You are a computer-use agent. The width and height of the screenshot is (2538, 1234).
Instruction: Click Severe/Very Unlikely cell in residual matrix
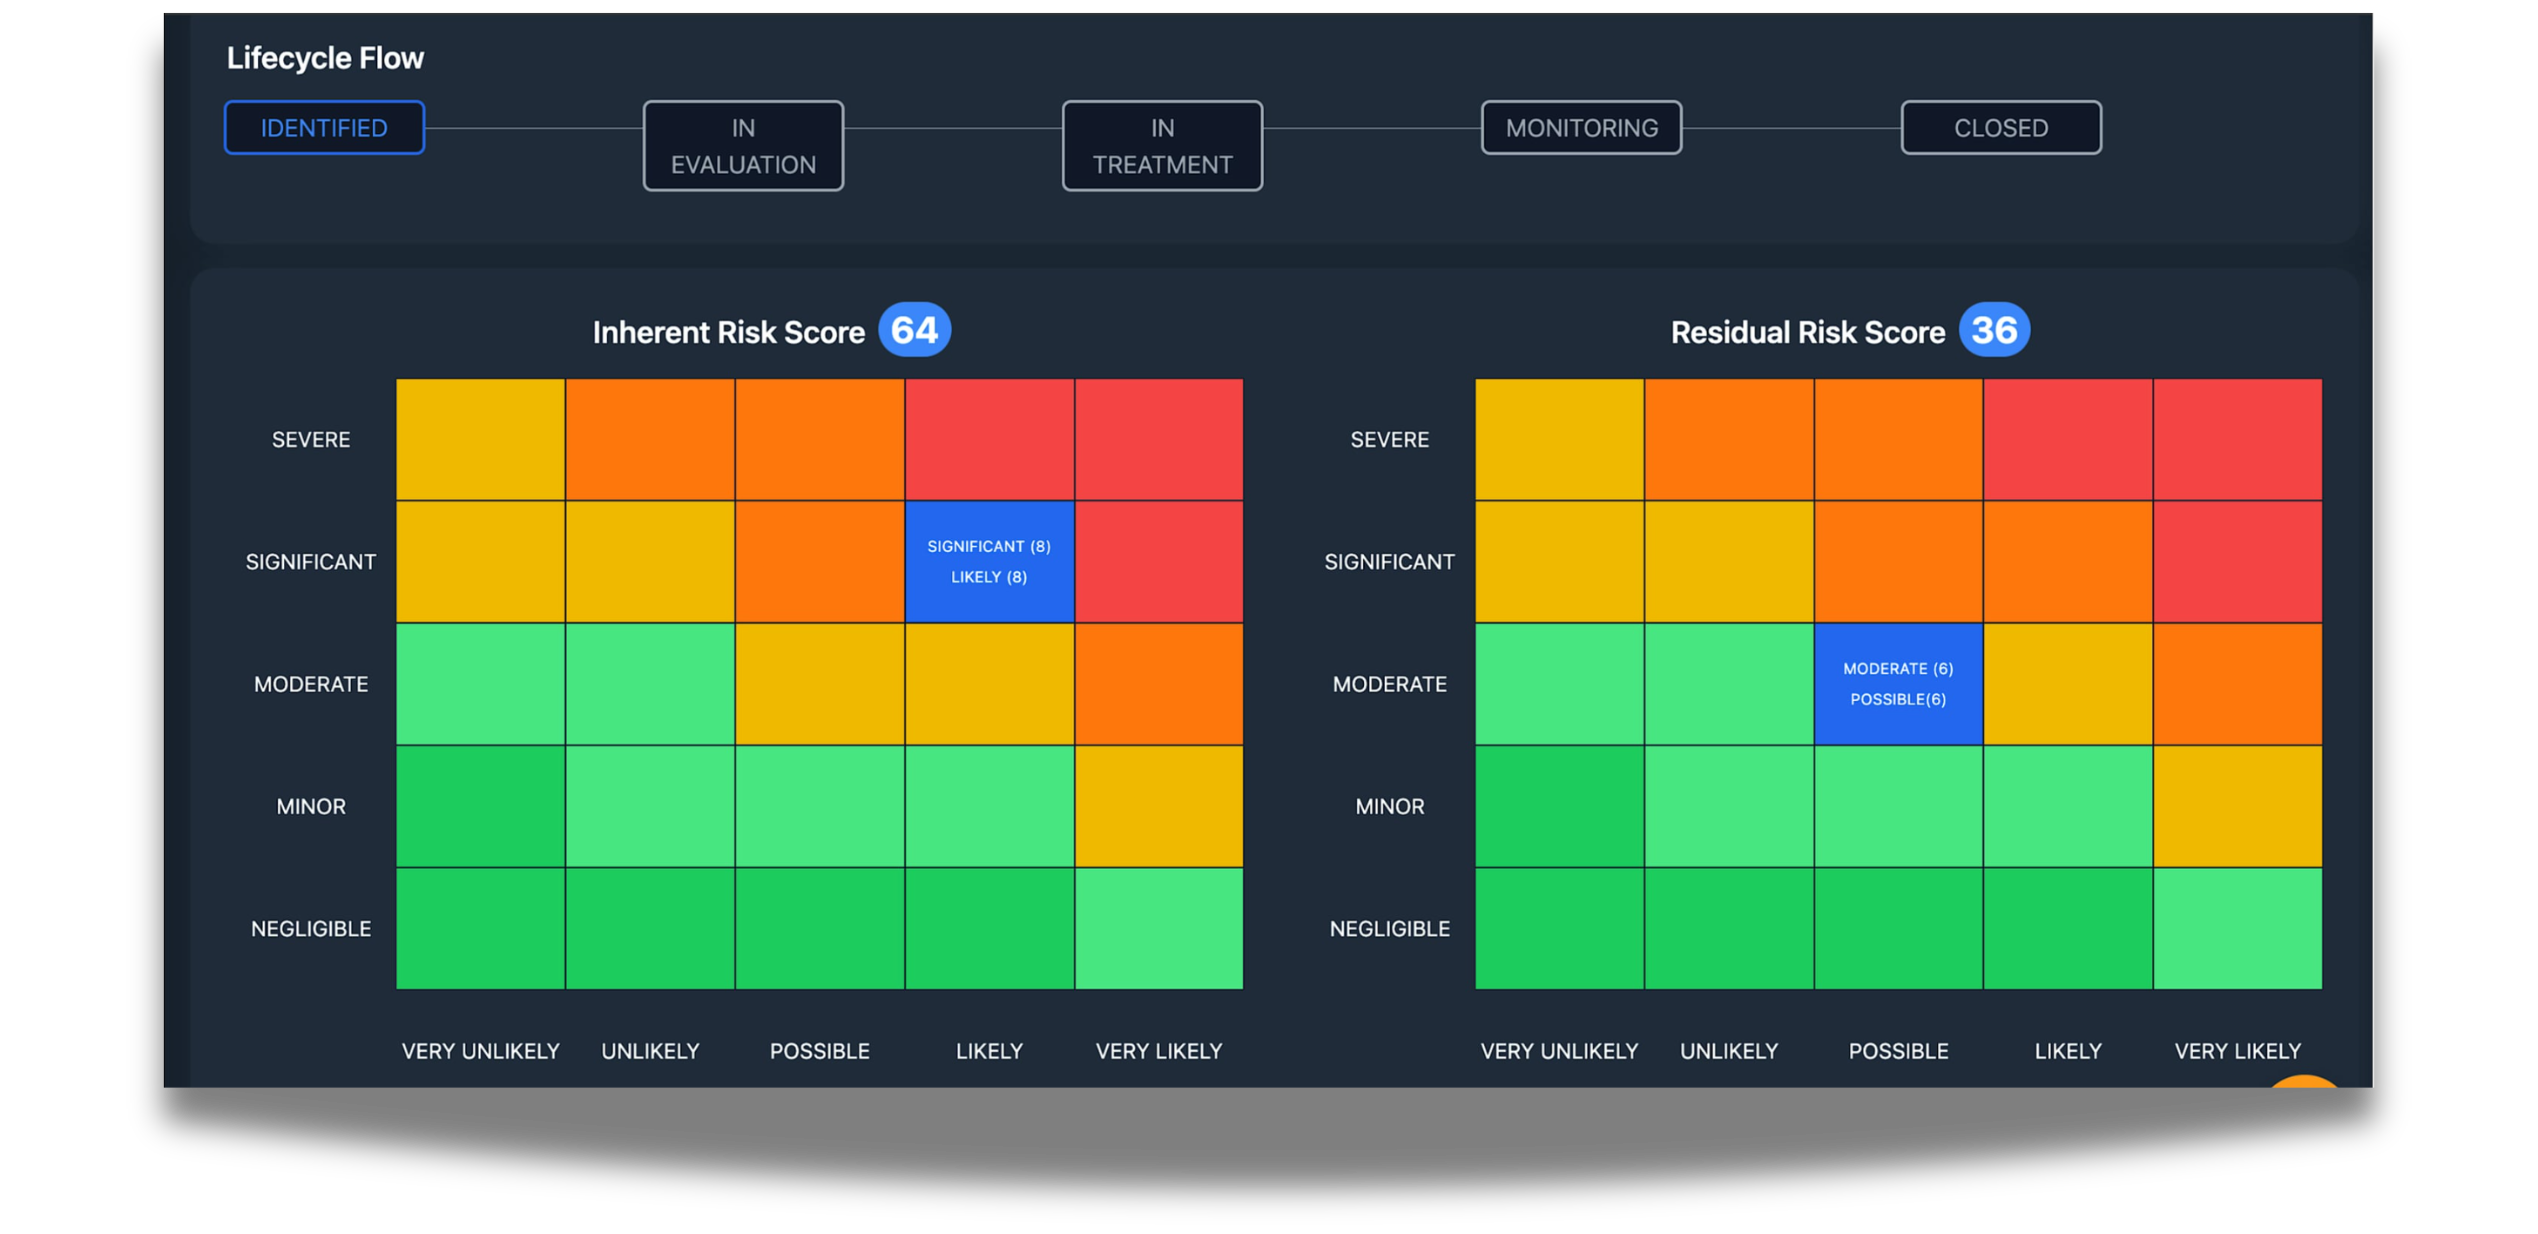coord(1559,440)
